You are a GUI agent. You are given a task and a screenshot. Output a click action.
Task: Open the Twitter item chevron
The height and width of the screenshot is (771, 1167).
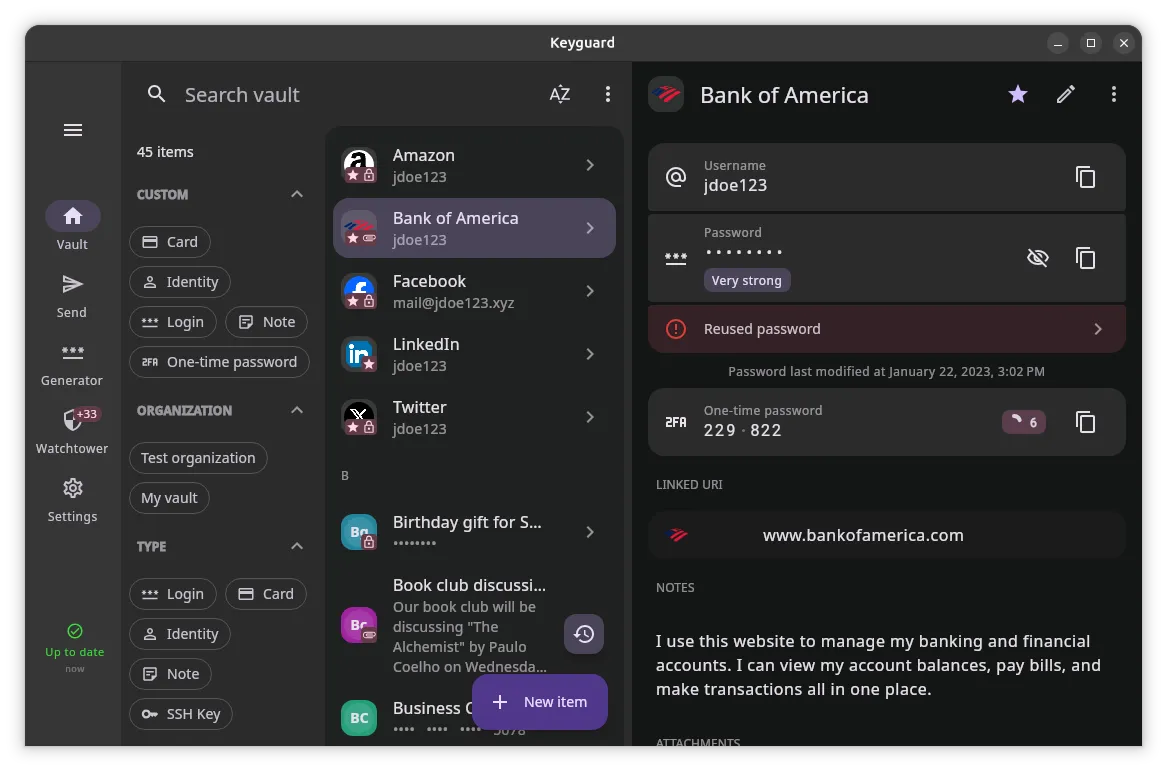(589, 418)
